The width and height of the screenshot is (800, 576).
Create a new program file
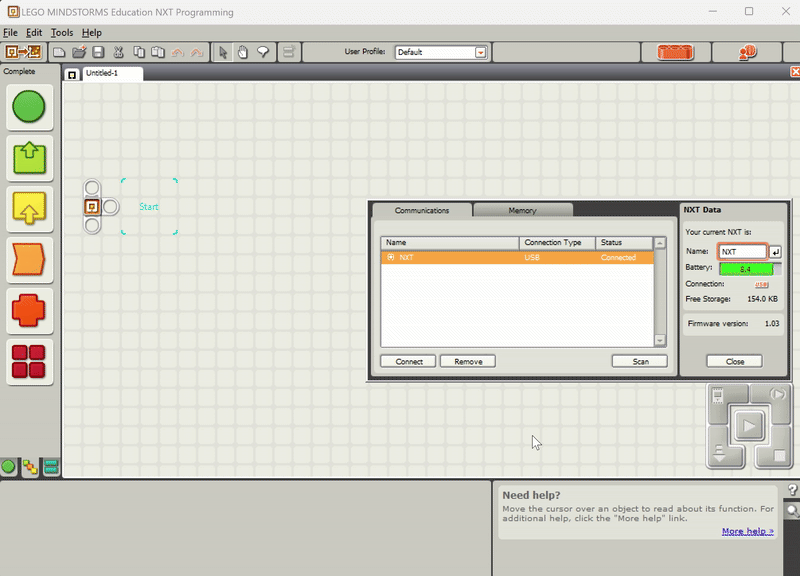tap(59, 52)
